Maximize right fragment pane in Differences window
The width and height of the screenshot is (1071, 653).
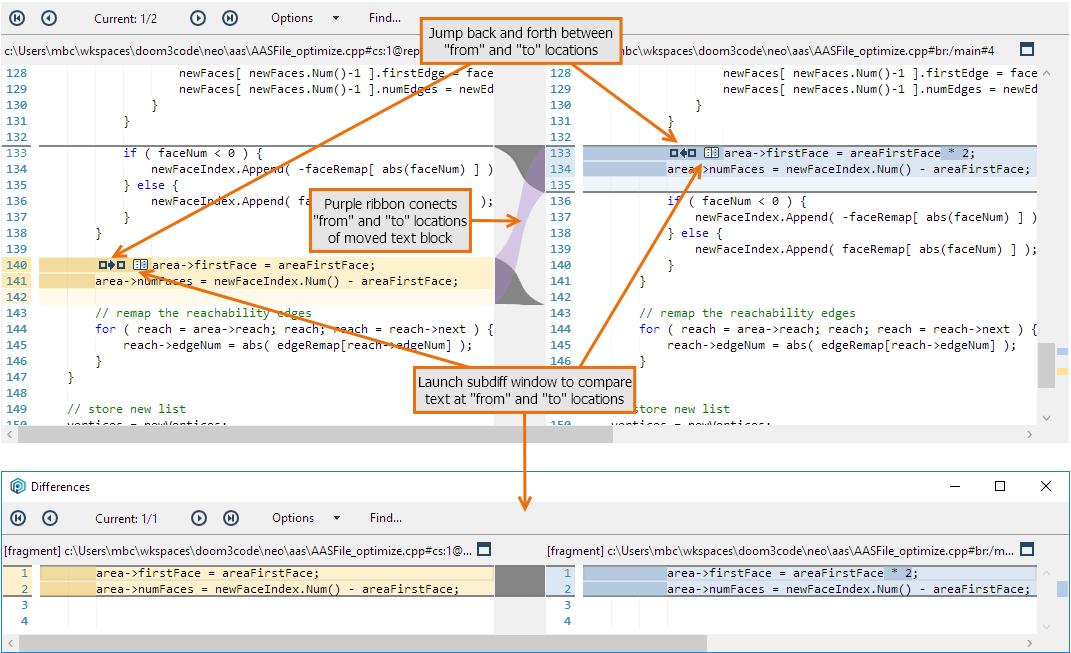[x=1027, y=549]
